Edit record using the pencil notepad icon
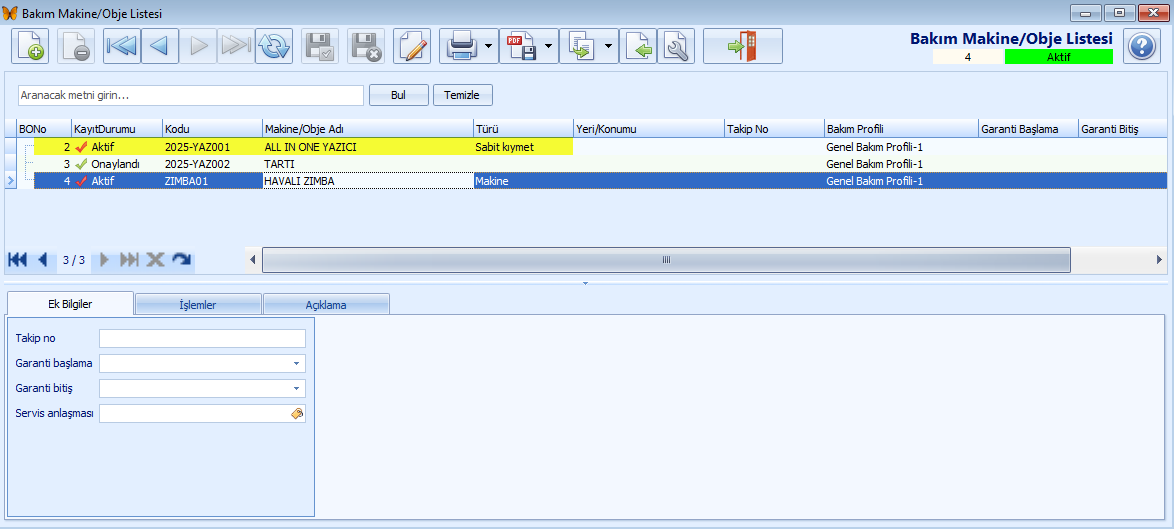1174x529 pixels. 412,46
